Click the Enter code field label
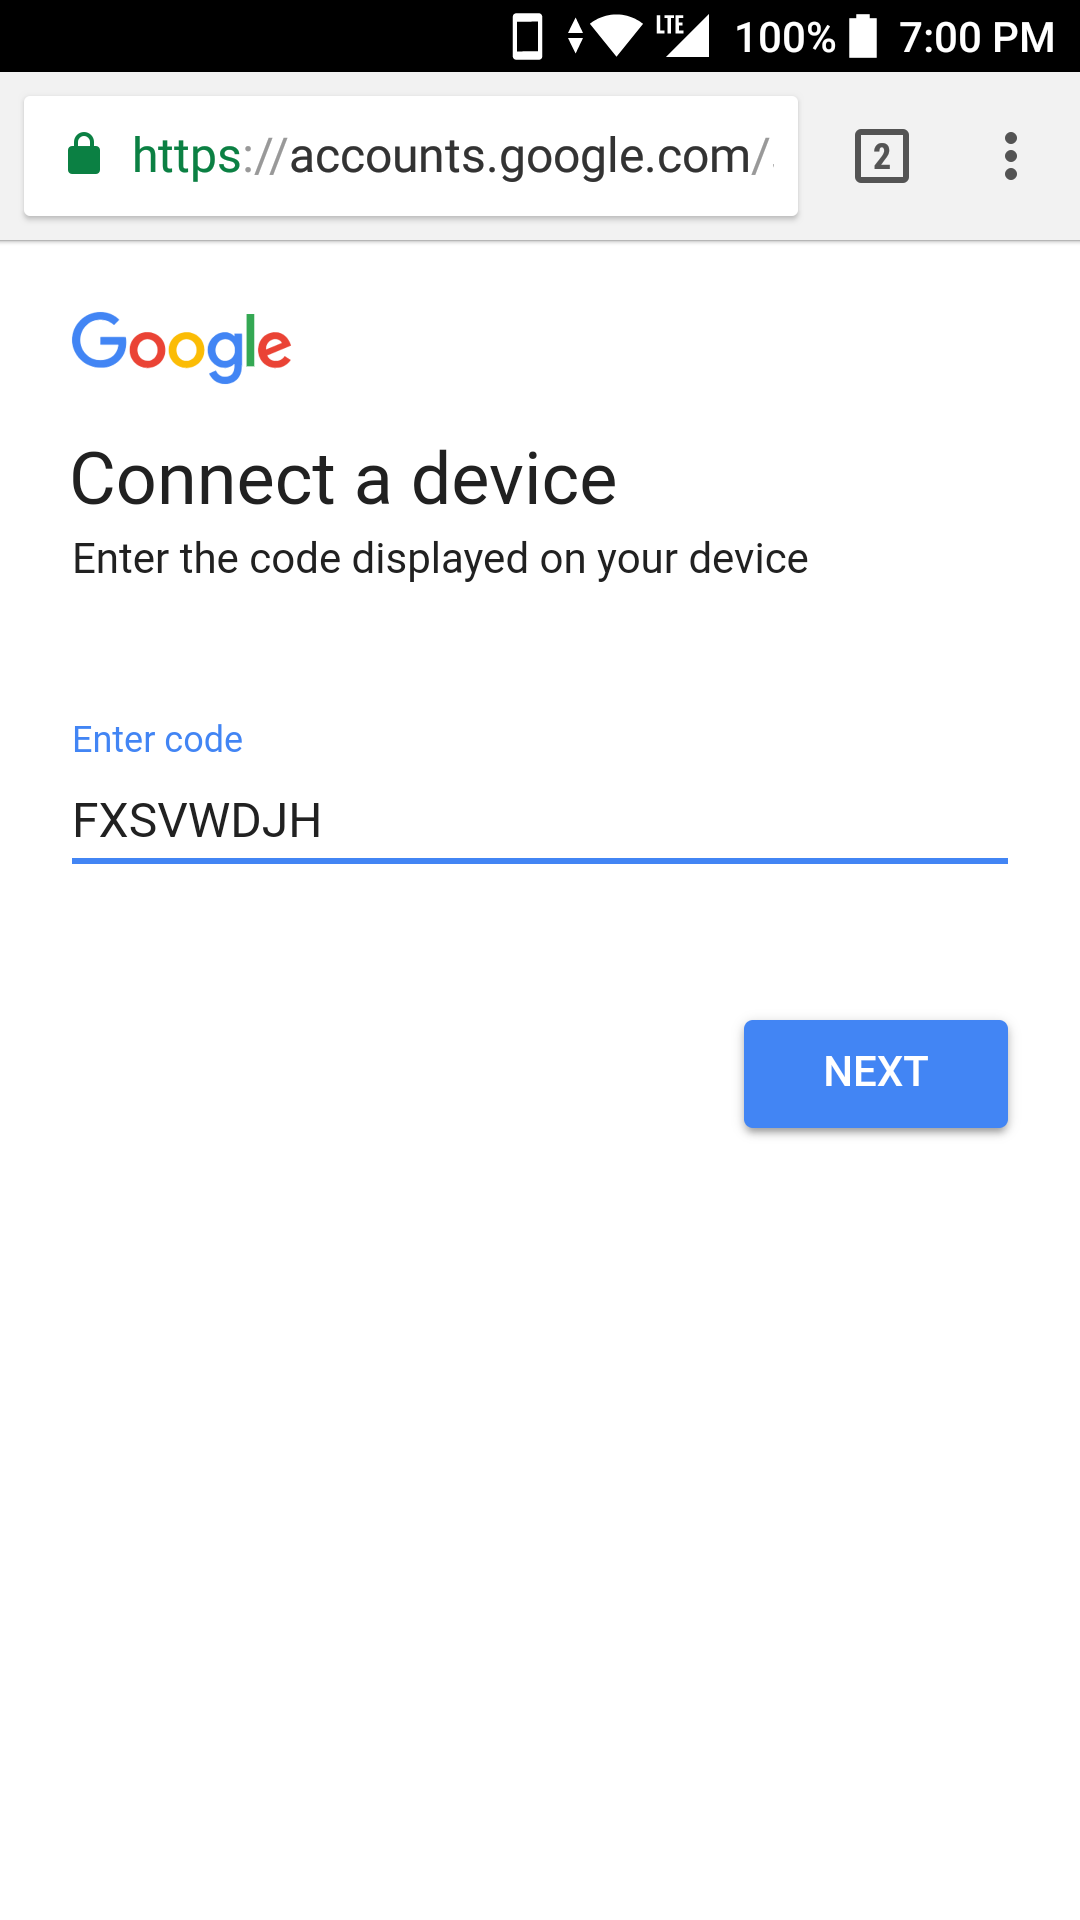 (x=158, y=740)
